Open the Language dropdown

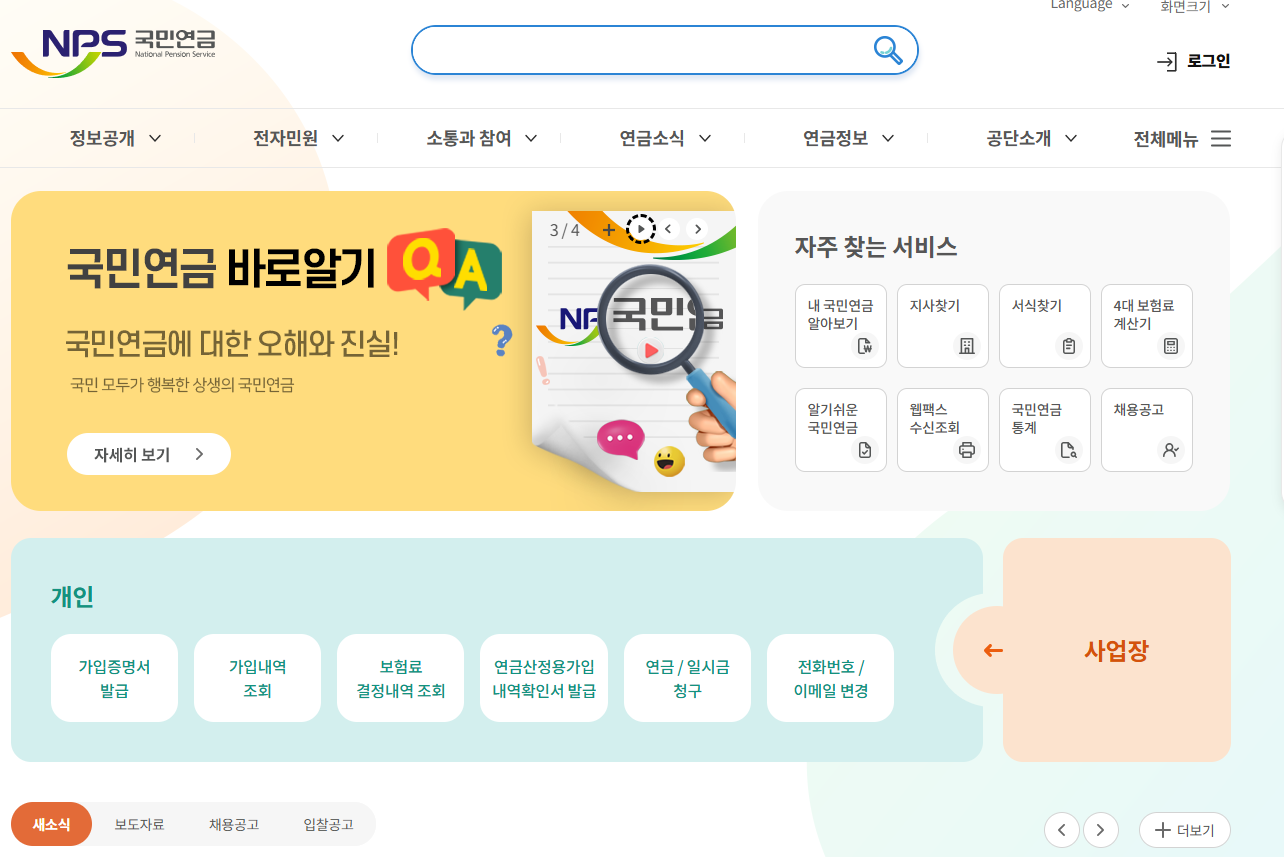[1090, 5]
